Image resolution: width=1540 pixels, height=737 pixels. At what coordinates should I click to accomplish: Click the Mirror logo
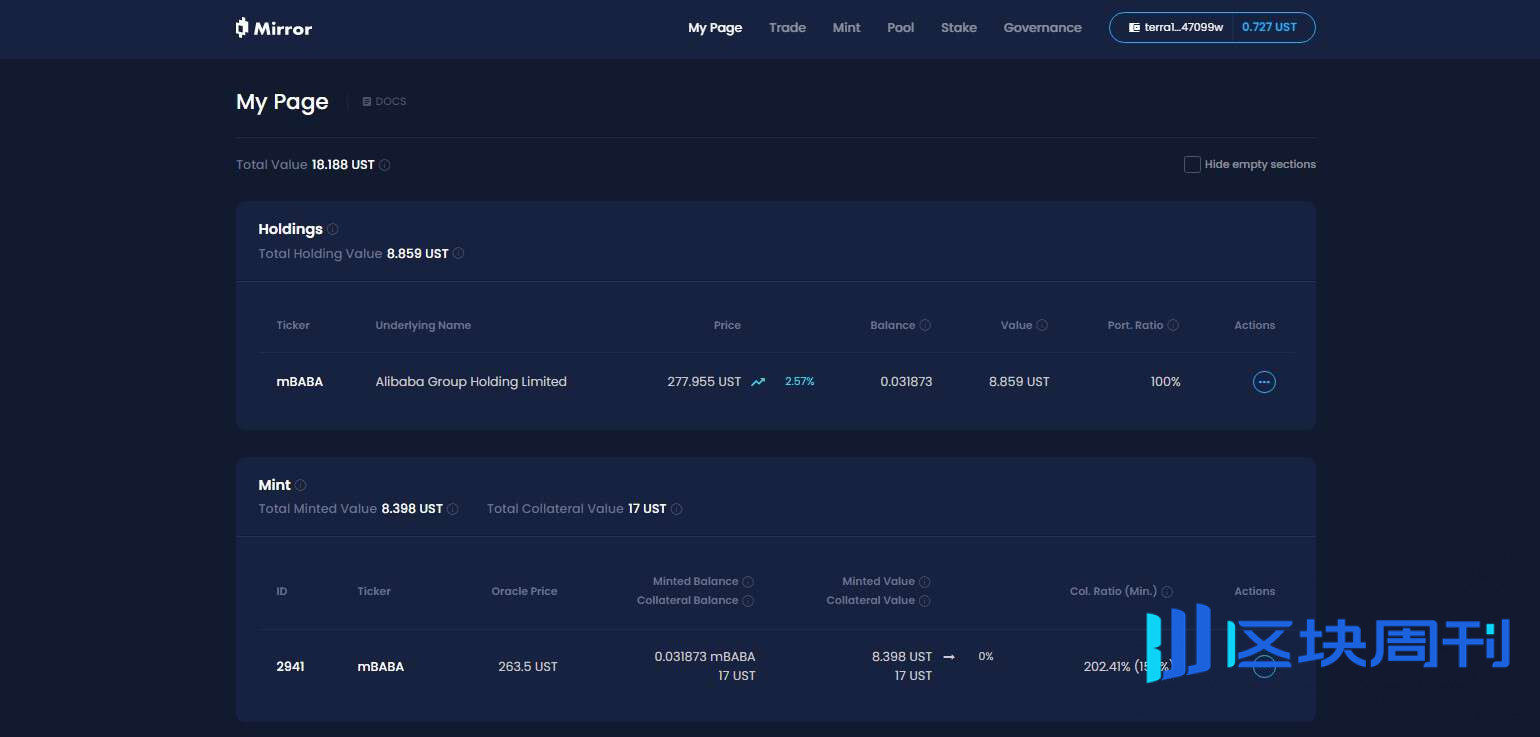(274, 28)
